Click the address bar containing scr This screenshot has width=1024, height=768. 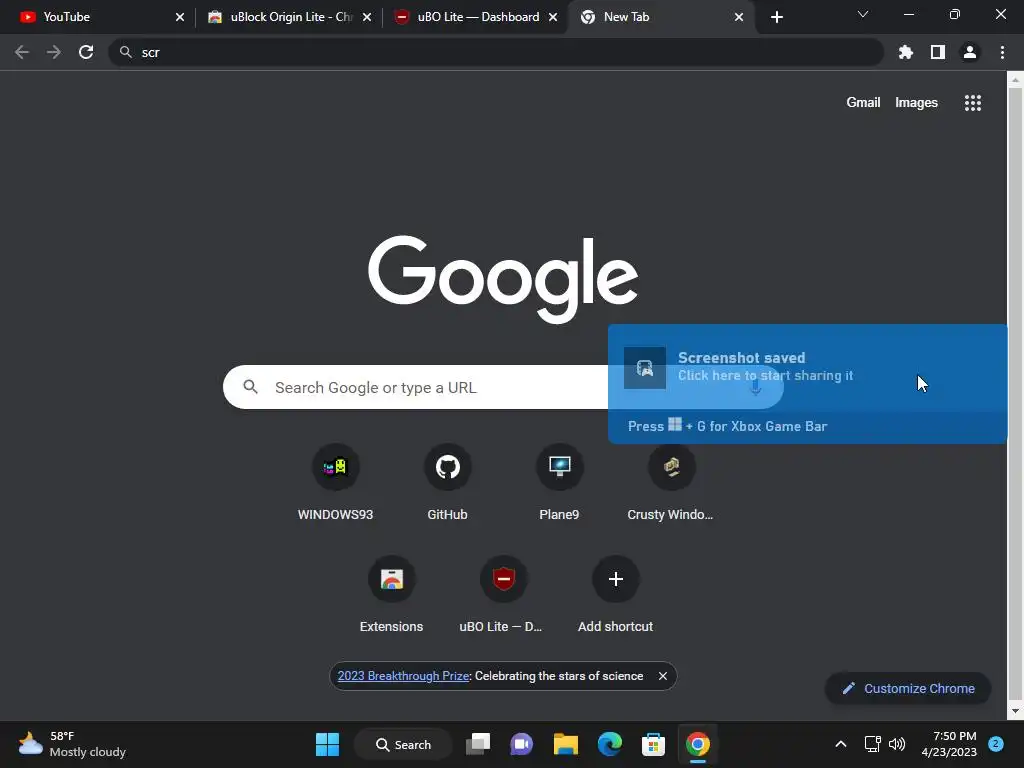coord(496,52)
